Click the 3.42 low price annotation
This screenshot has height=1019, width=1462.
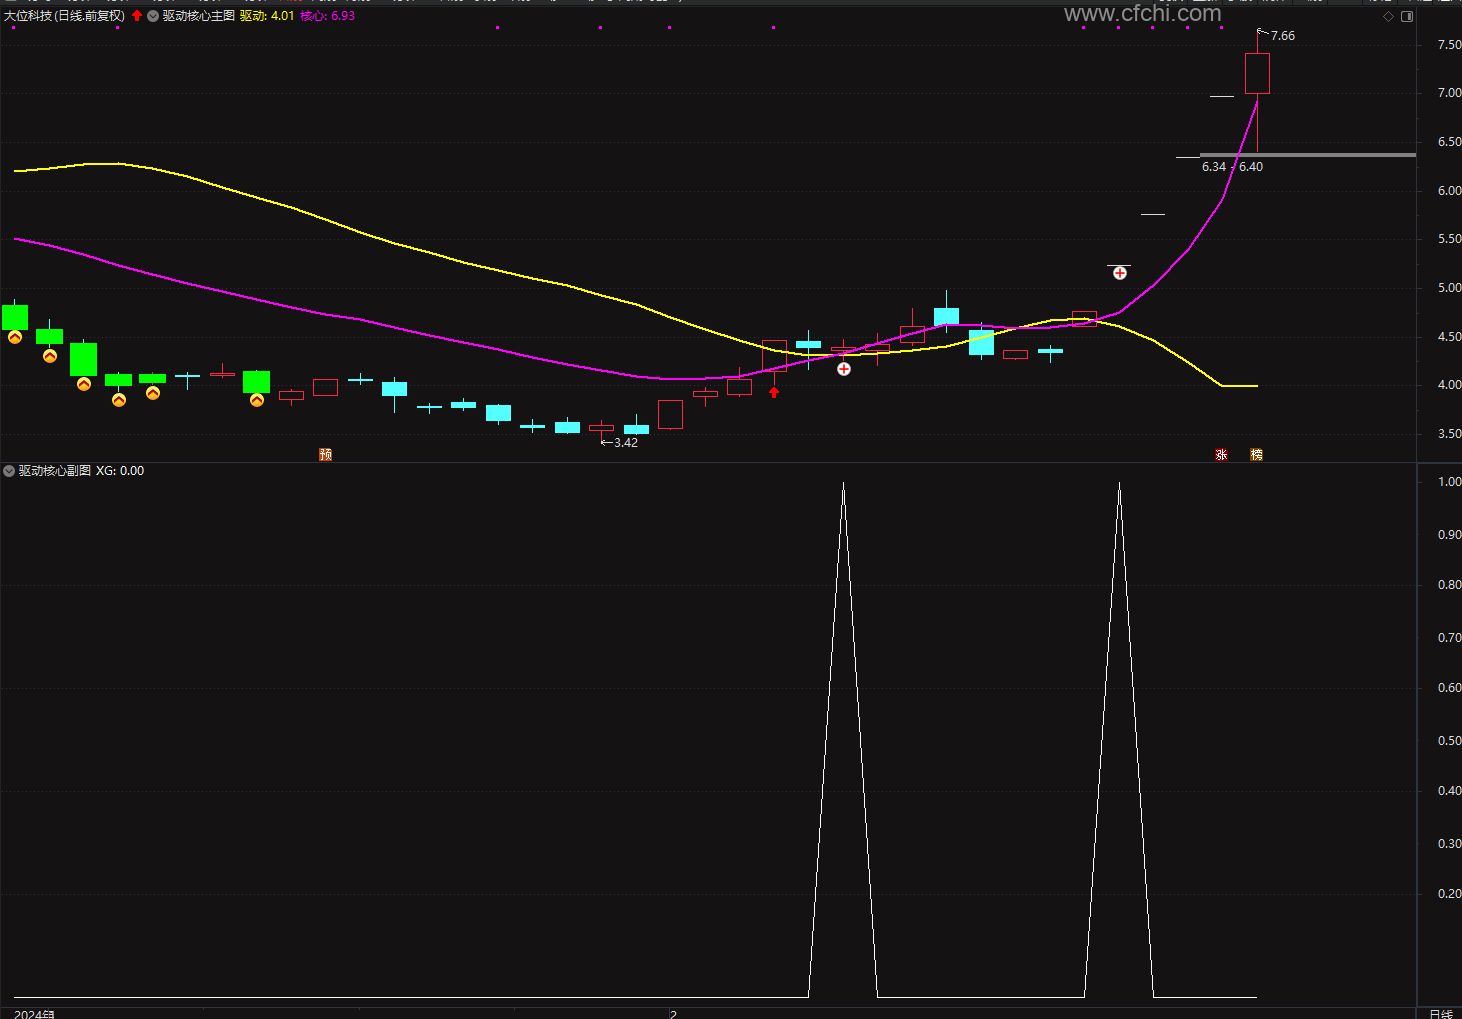click(x=625, y=443)
